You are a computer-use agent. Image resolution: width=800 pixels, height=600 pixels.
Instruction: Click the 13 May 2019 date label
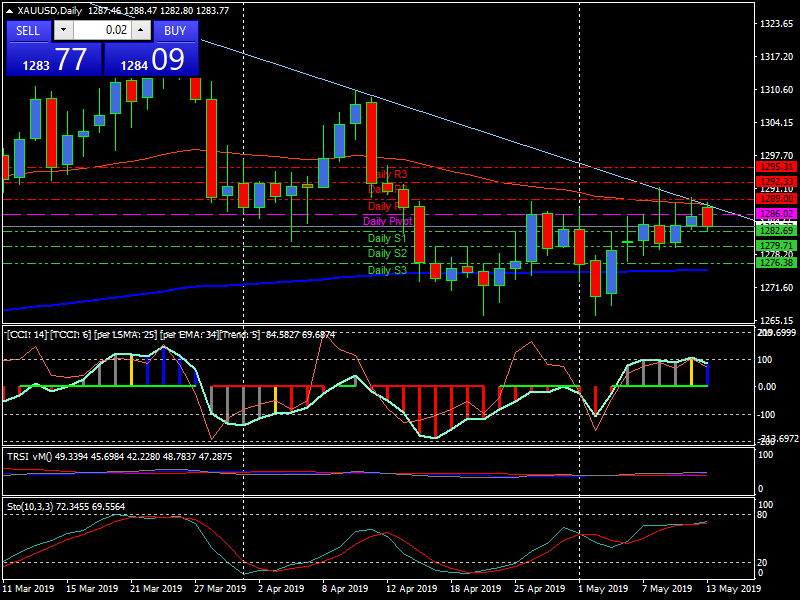pos(731,589)
